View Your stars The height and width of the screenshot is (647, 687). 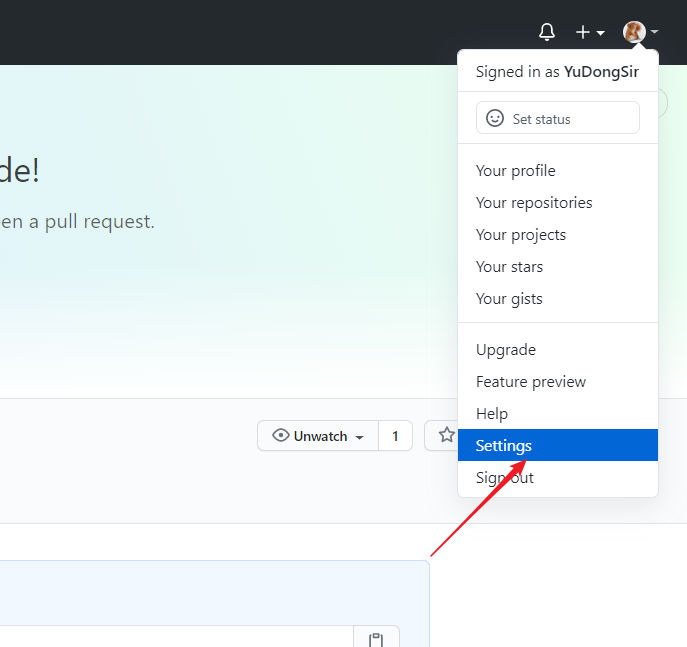558,266
